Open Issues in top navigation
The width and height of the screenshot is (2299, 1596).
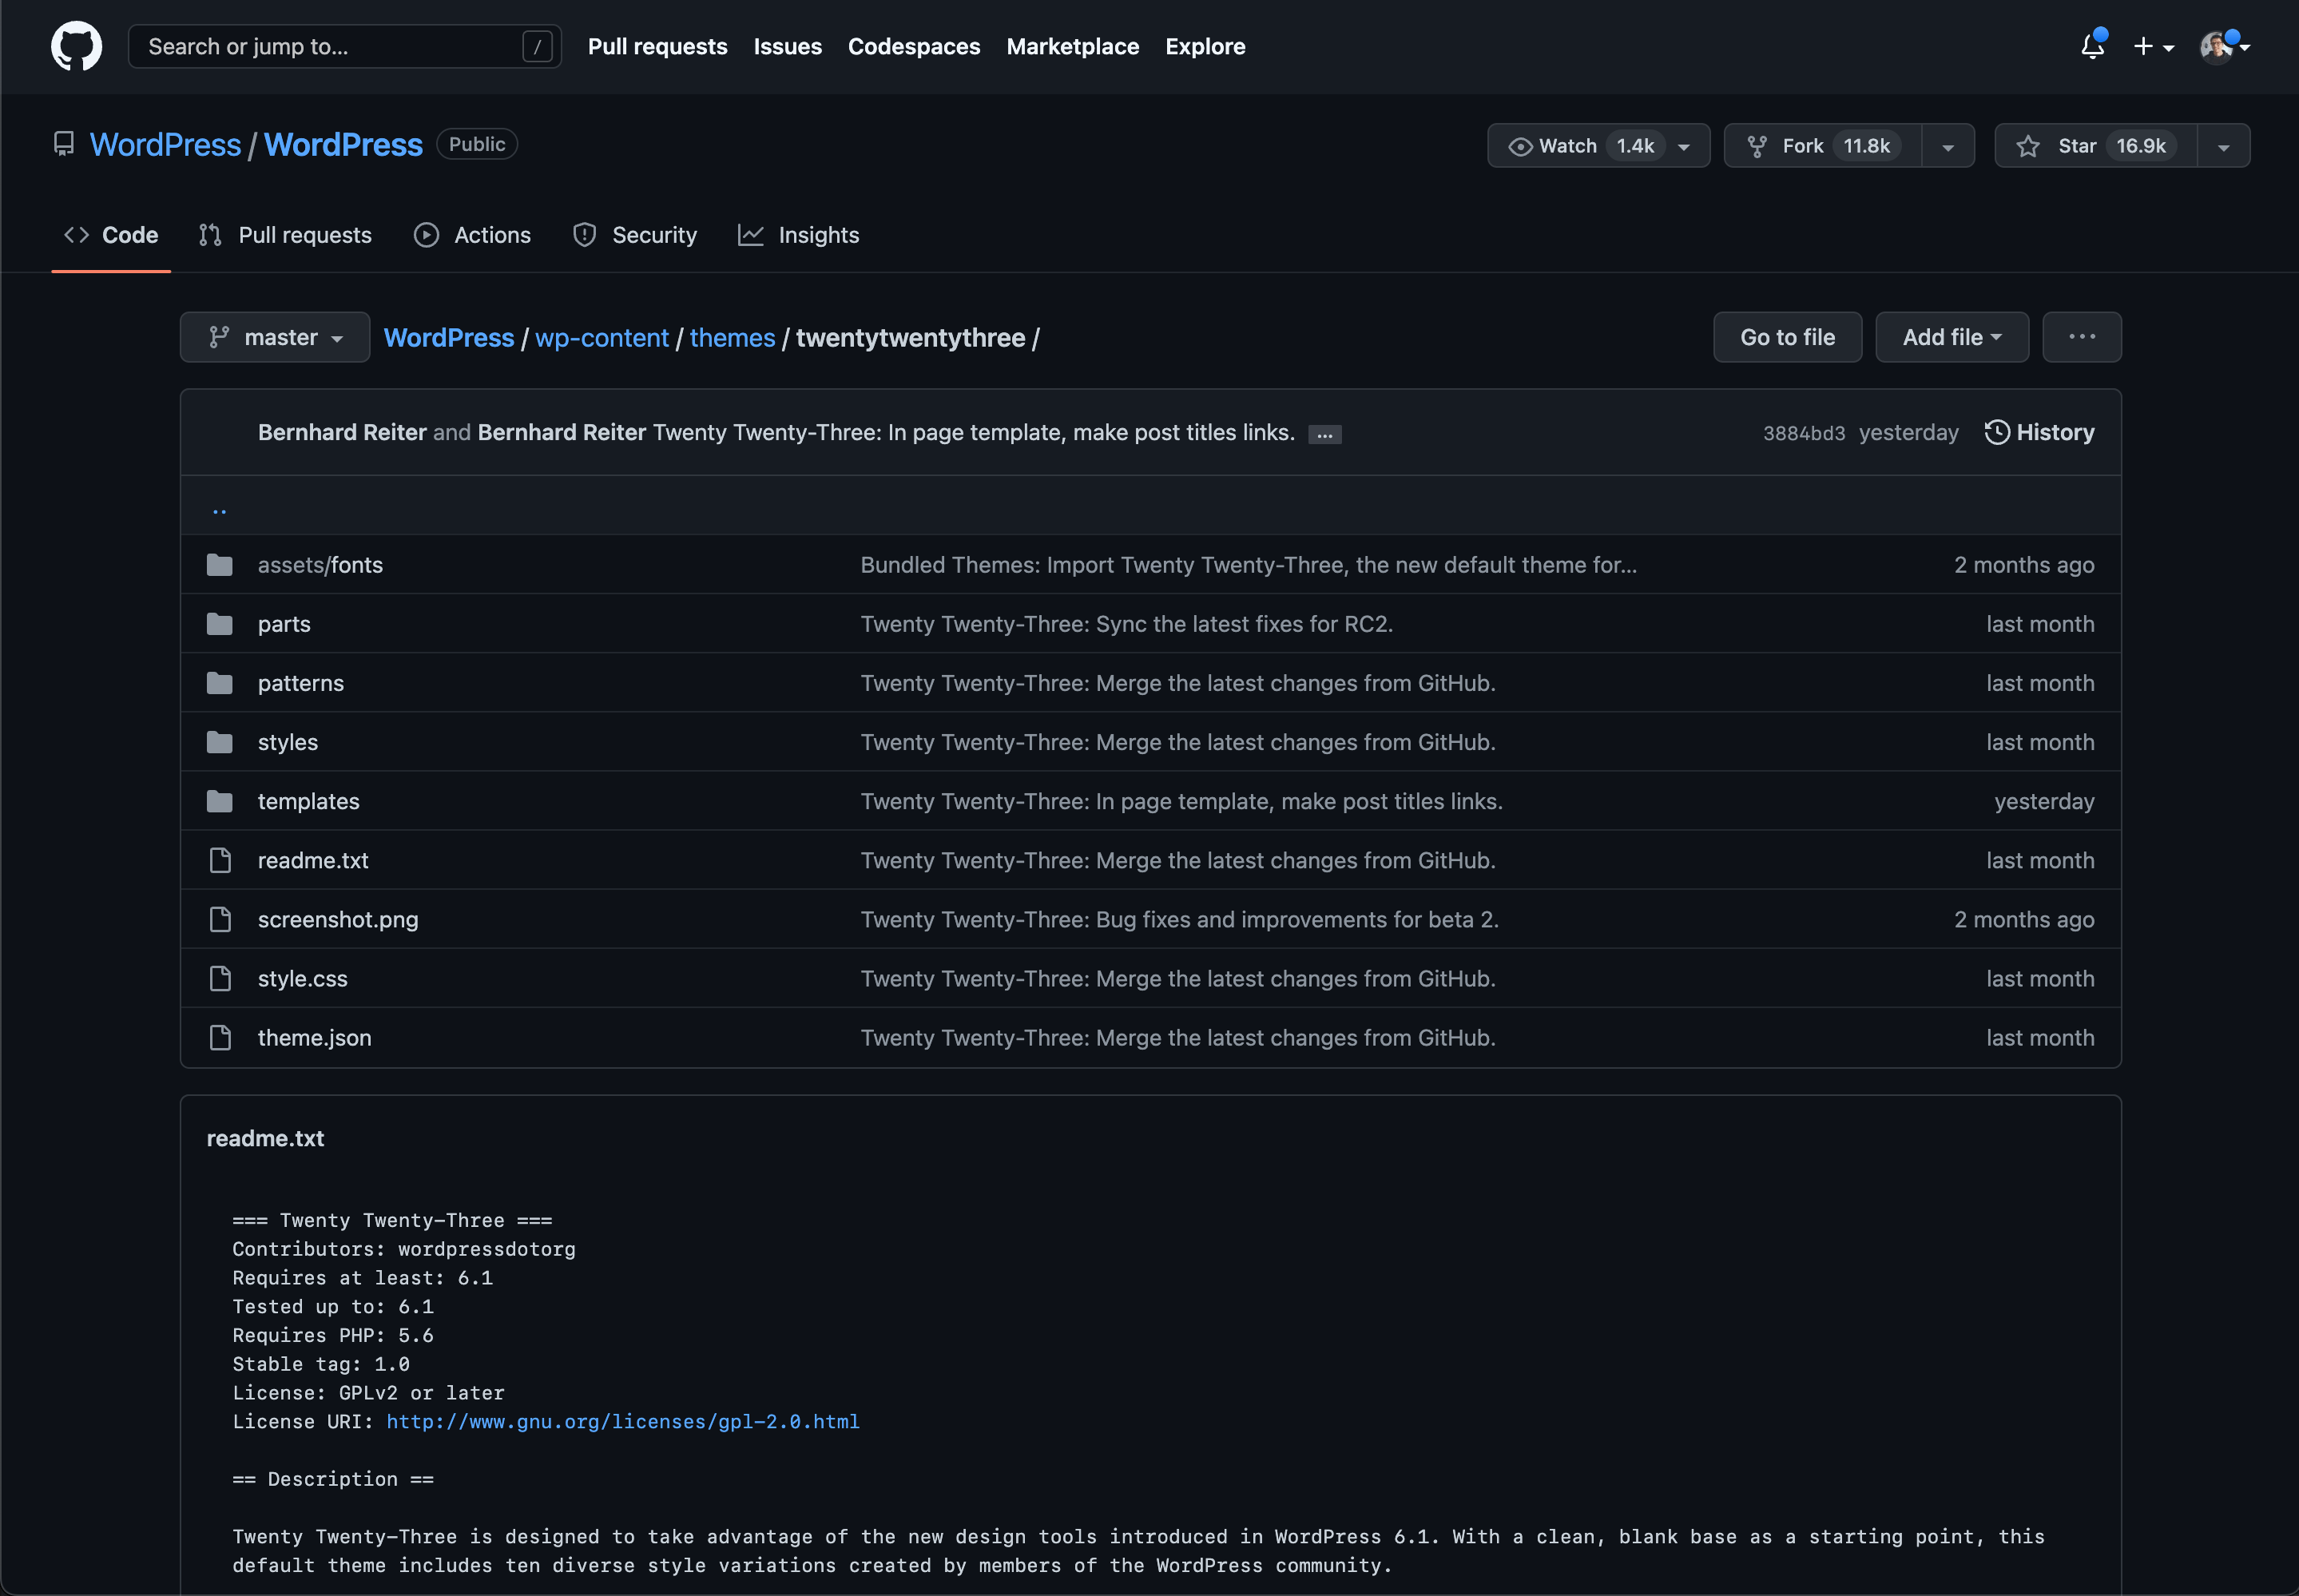pos(788,46)
